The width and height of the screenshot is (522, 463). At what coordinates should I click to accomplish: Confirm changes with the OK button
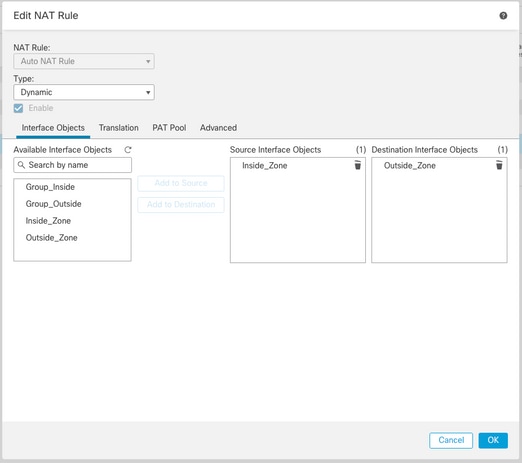[x=493, y=440]
